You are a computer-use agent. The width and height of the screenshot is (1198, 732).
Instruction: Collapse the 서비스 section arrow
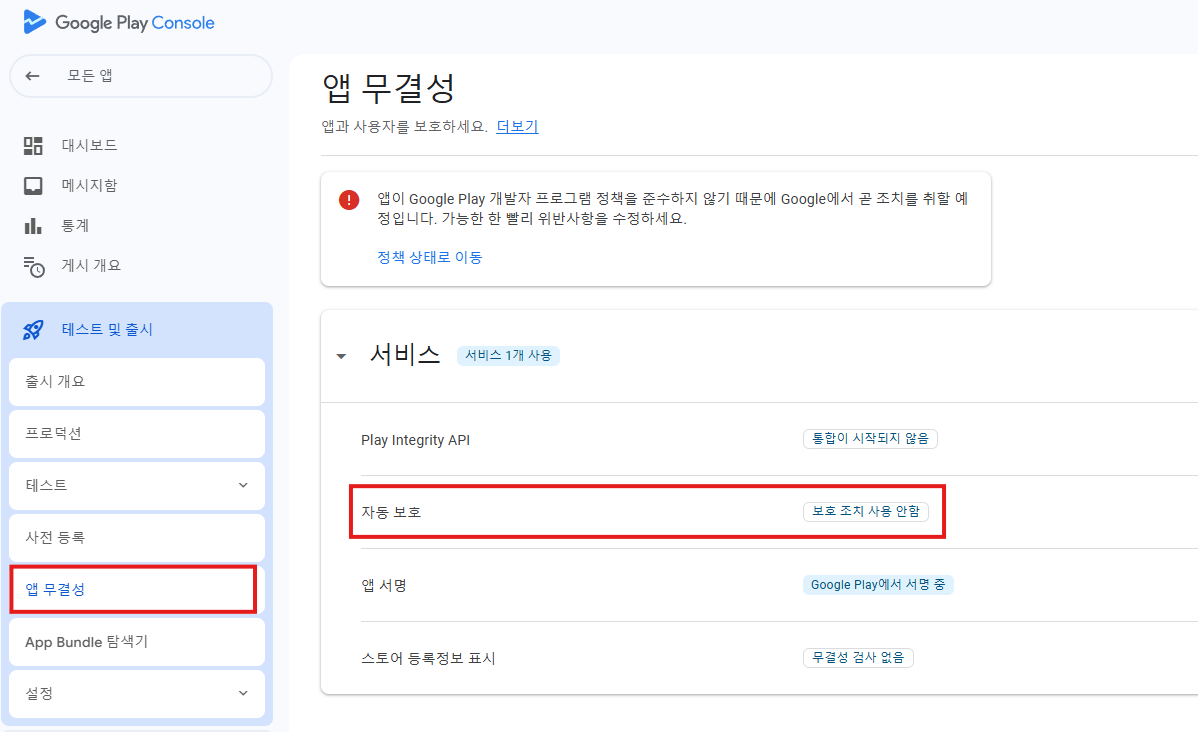[x=342, y=356]
